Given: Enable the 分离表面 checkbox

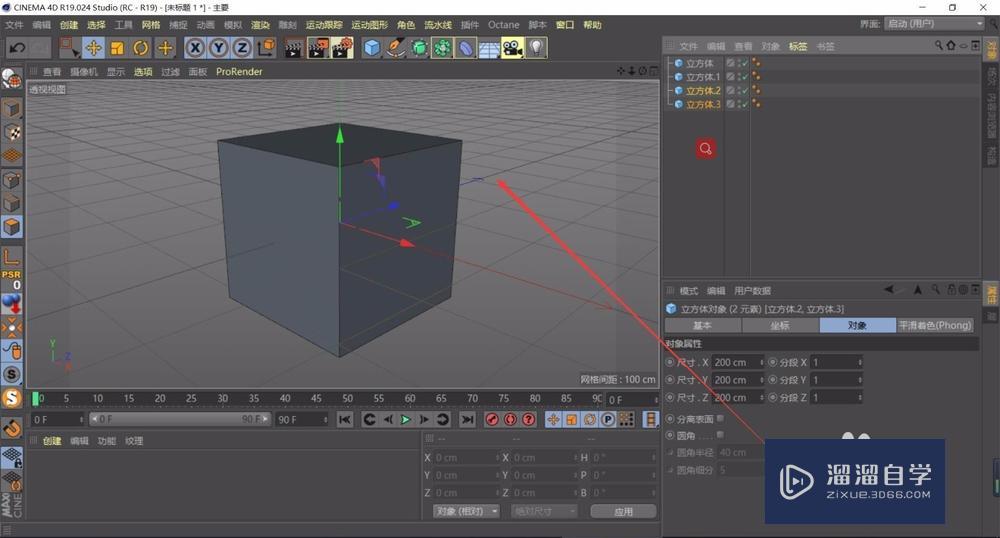Looking at the screenshot, I should pyautogui.click(x=720, y=418).
